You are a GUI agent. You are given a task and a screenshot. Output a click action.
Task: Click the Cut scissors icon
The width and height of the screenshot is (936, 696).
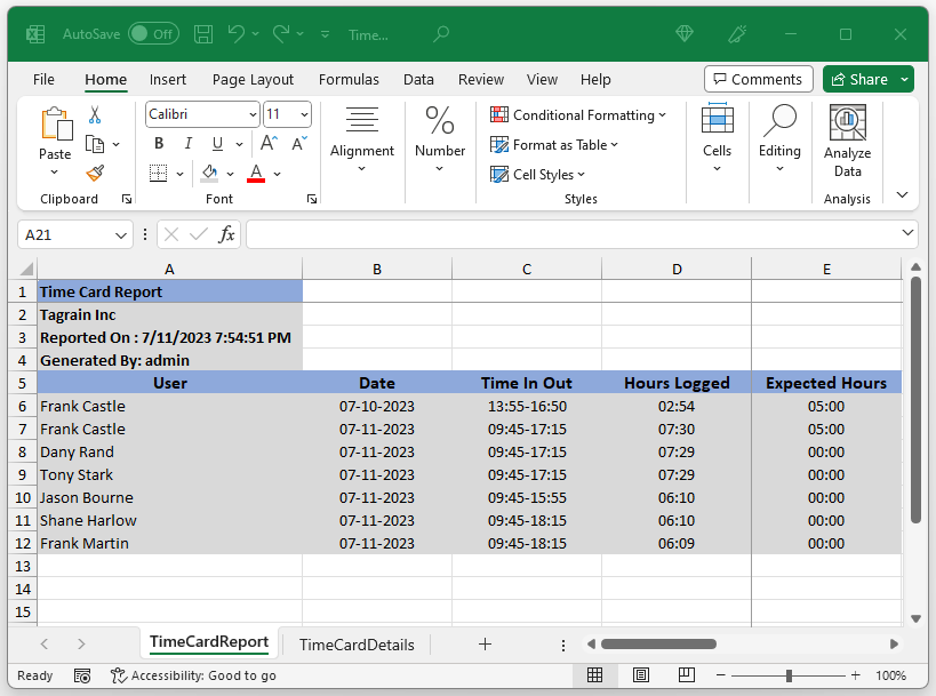(95, 115)
